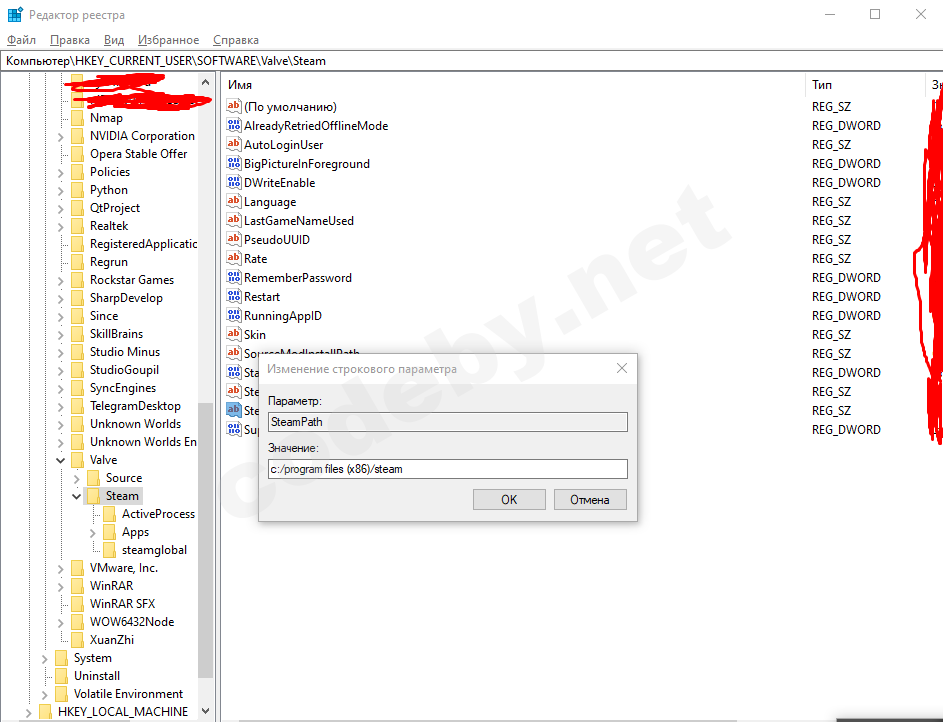
Task: Expand the WOW6432Node key
Action: 61,623
